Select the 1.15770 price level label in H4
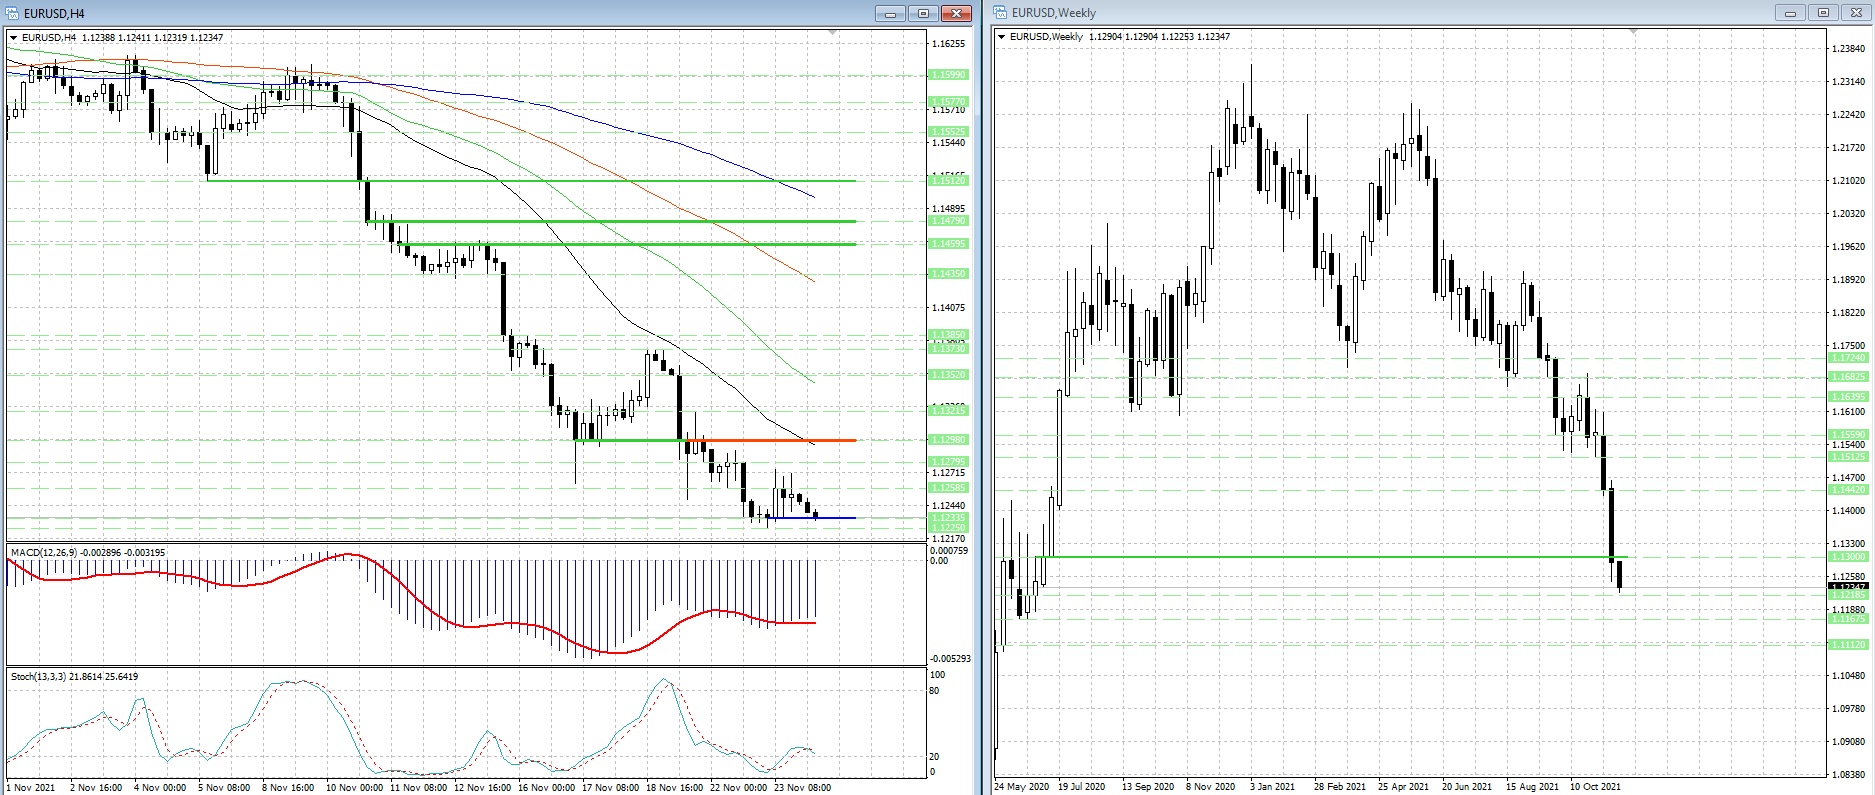Viewport: 1875px width, 795px height. 948,102
